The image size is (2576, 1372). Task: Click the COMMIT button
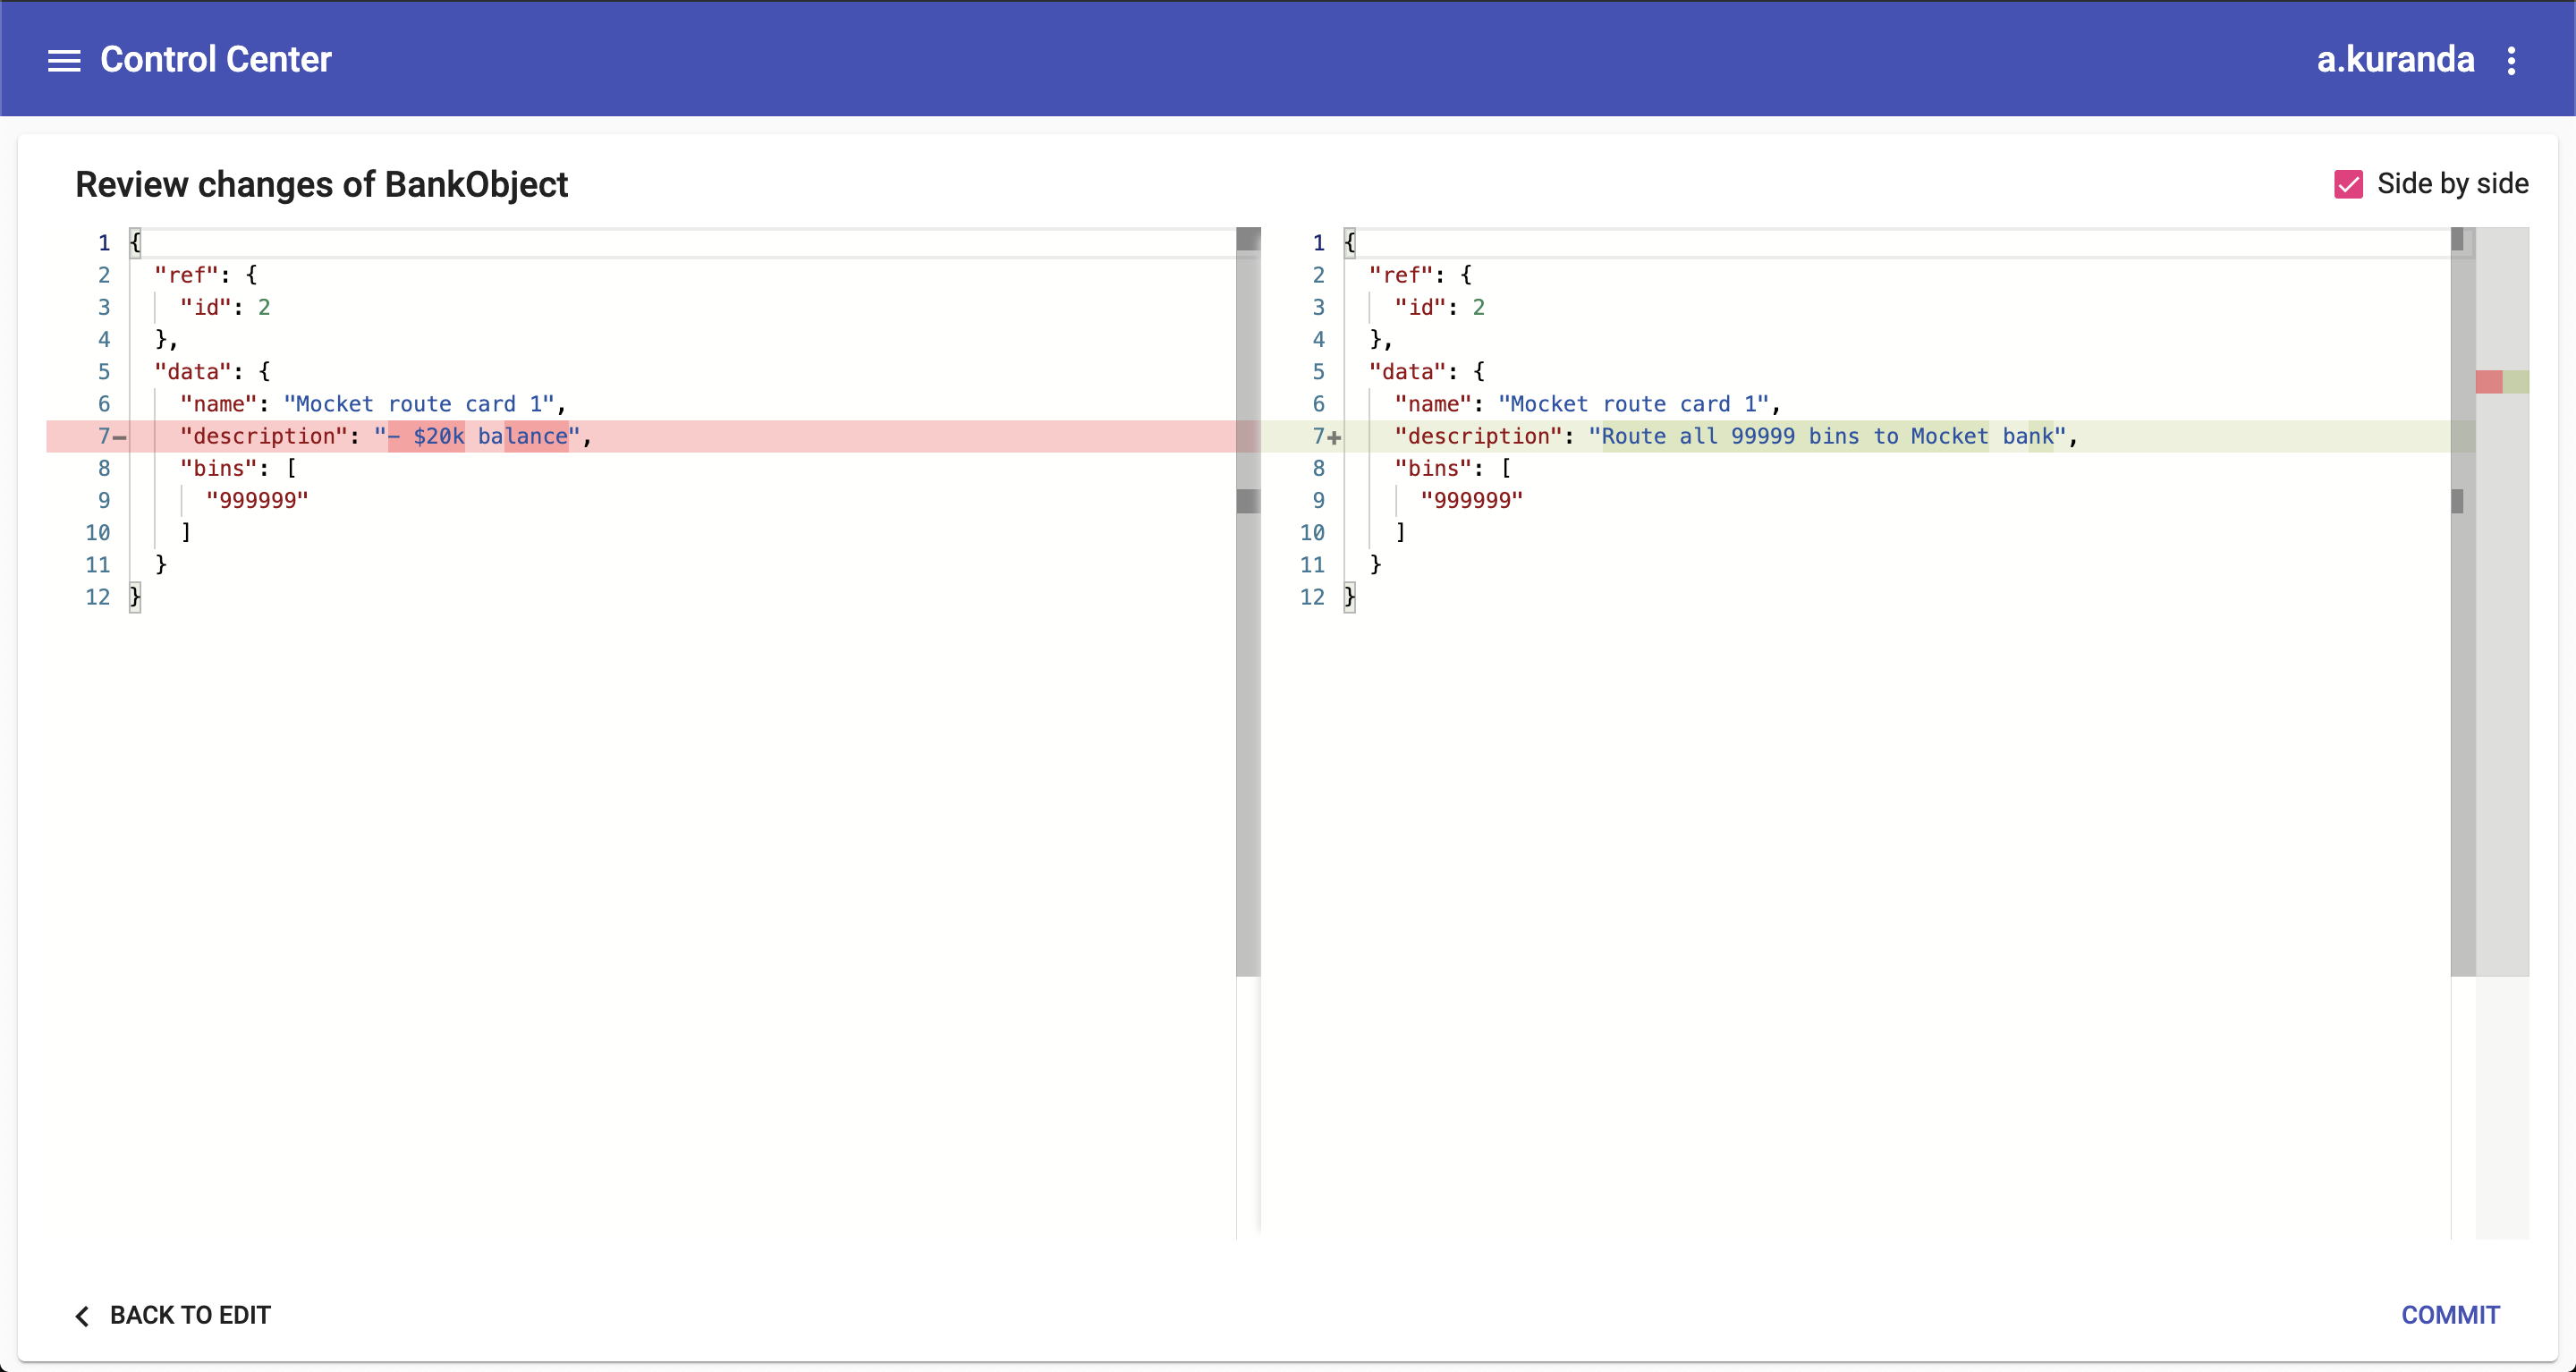2450,1315
